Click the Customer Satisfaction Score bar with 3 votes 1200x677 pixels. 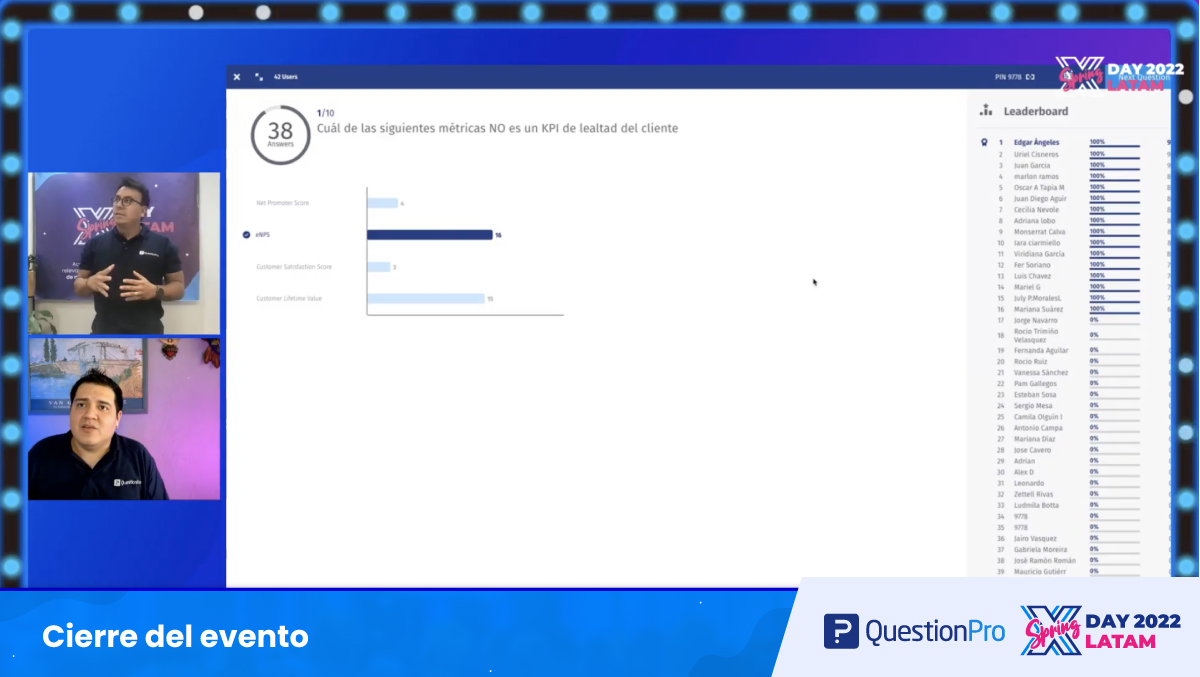(x=378, y=267)
